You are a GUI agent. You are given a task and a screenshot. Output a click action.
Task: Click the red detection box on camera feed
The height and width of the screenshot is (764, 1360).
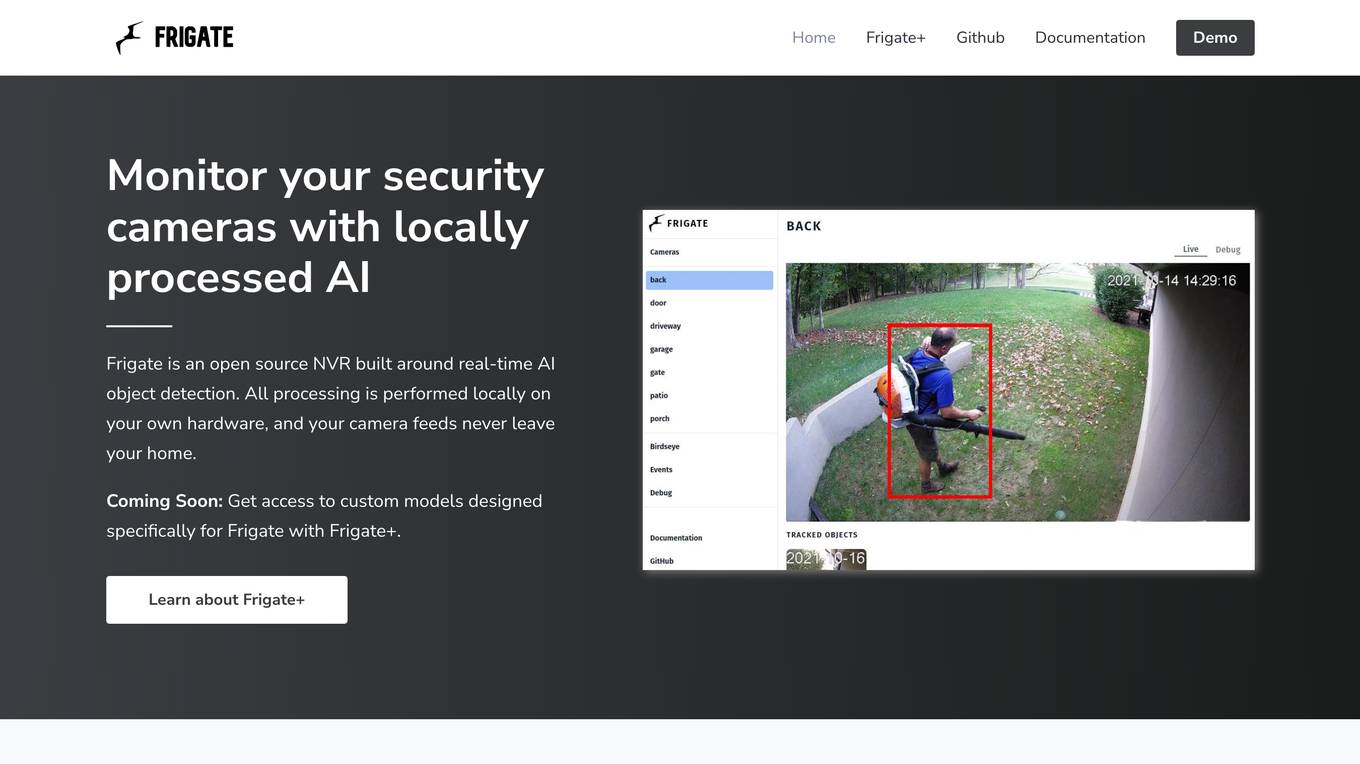pyautogui.click(x=940, y=411)
